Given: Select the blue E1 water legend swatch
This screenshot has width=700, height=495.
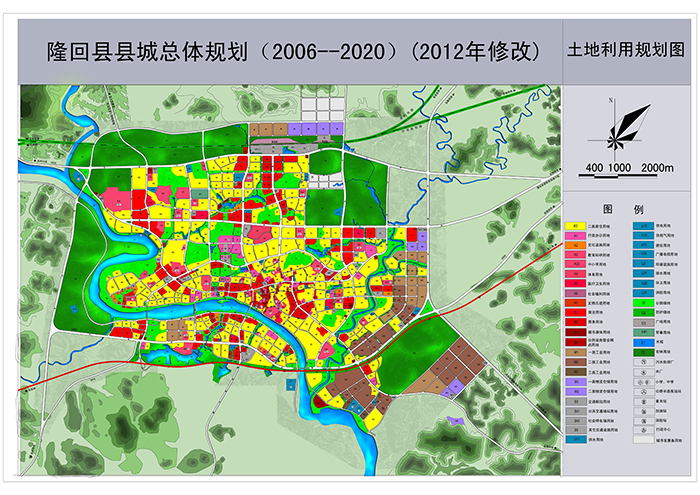Looking at the screenshot, I should [x=643, y=342].
